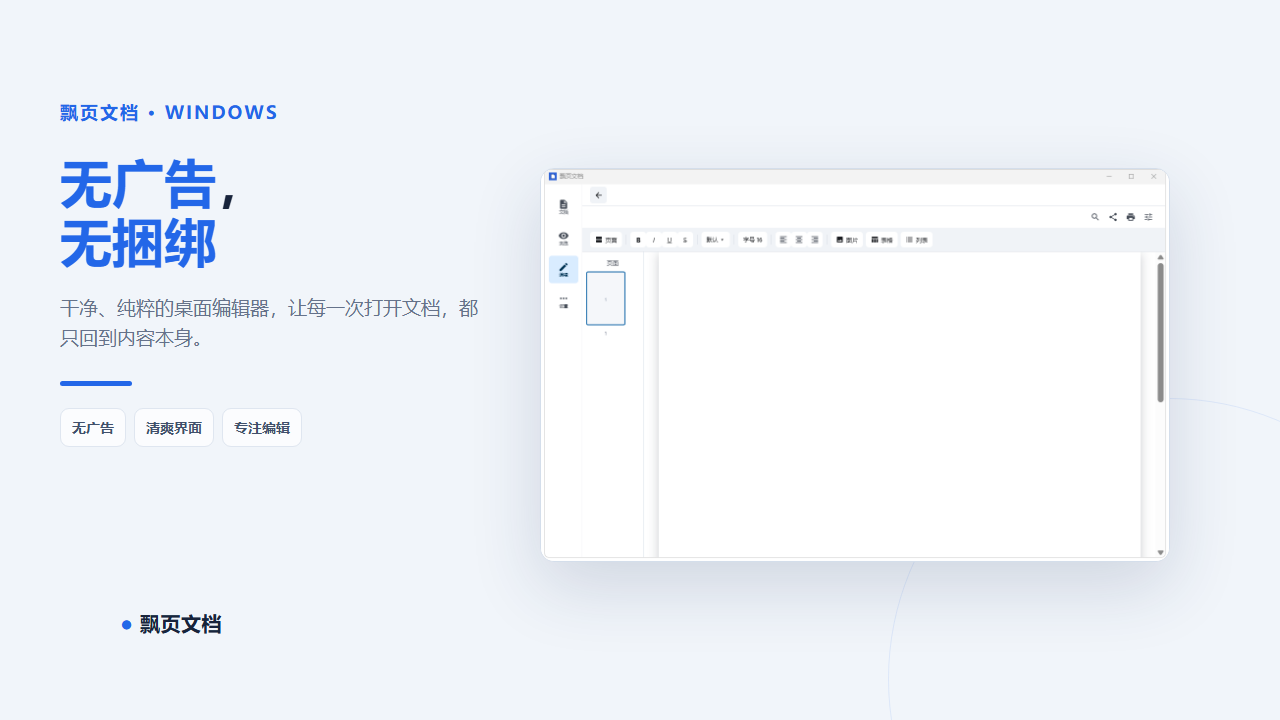Maximize the app window

pyautogui.click(x=1131, y=176)
